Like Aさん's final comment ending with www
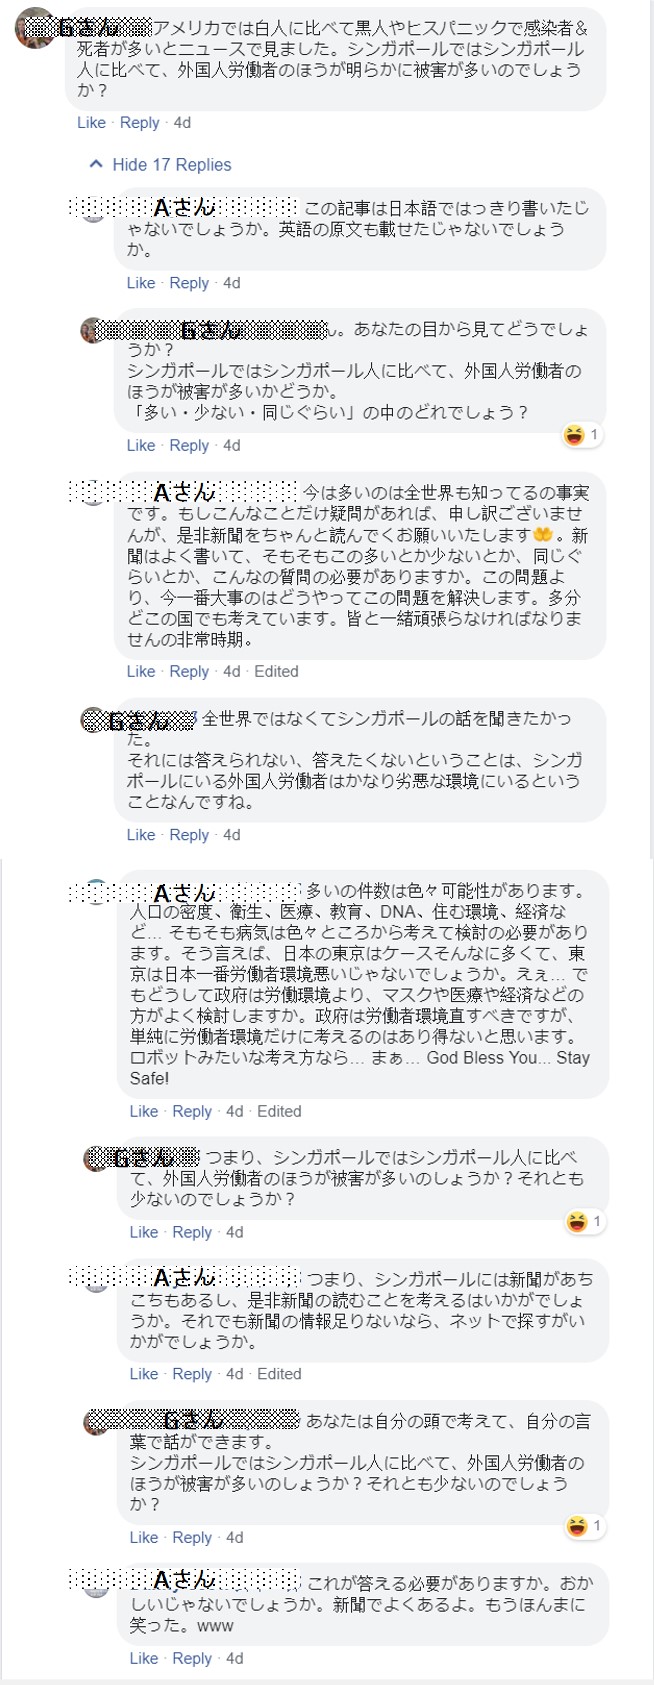The image size is (654, 1685). [144, 1658]
